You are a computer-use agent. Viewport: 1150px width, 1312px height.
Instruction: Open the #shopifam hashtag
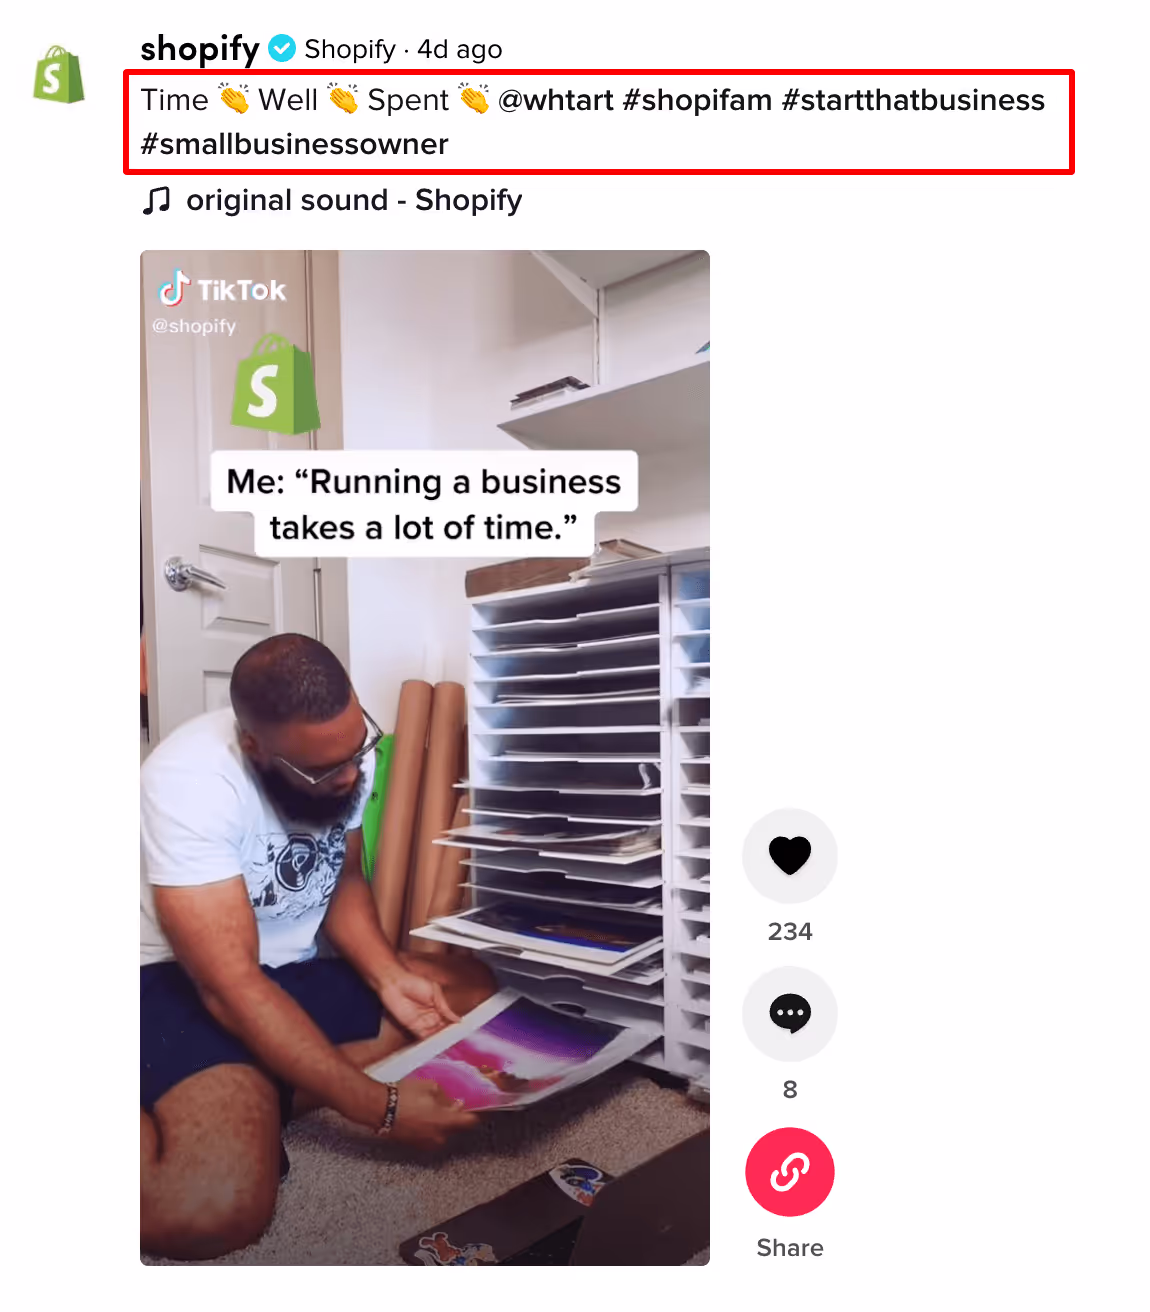697,100
